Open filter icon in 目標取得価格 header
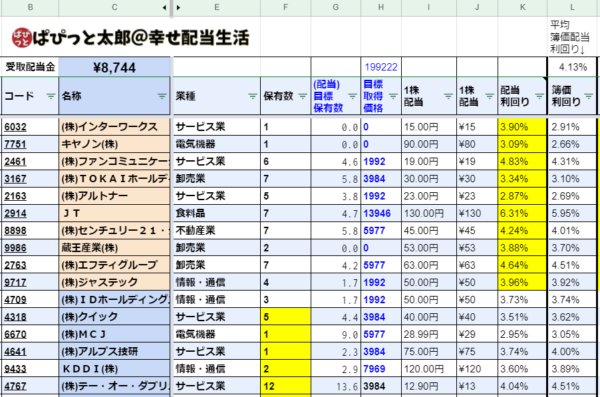Screen dimensions: 600x397 point(393,96)
